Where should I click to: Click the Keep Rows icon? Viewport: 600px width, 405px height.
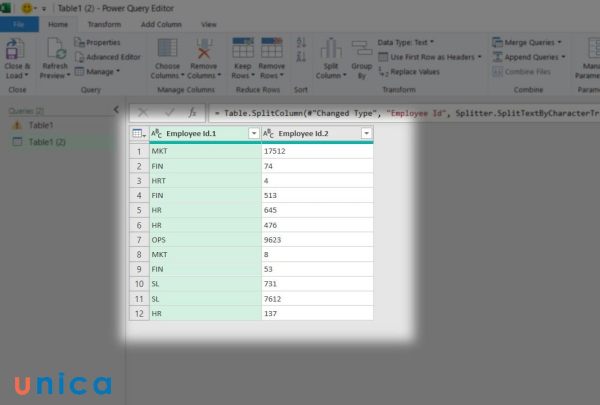[x=243, y=50]
